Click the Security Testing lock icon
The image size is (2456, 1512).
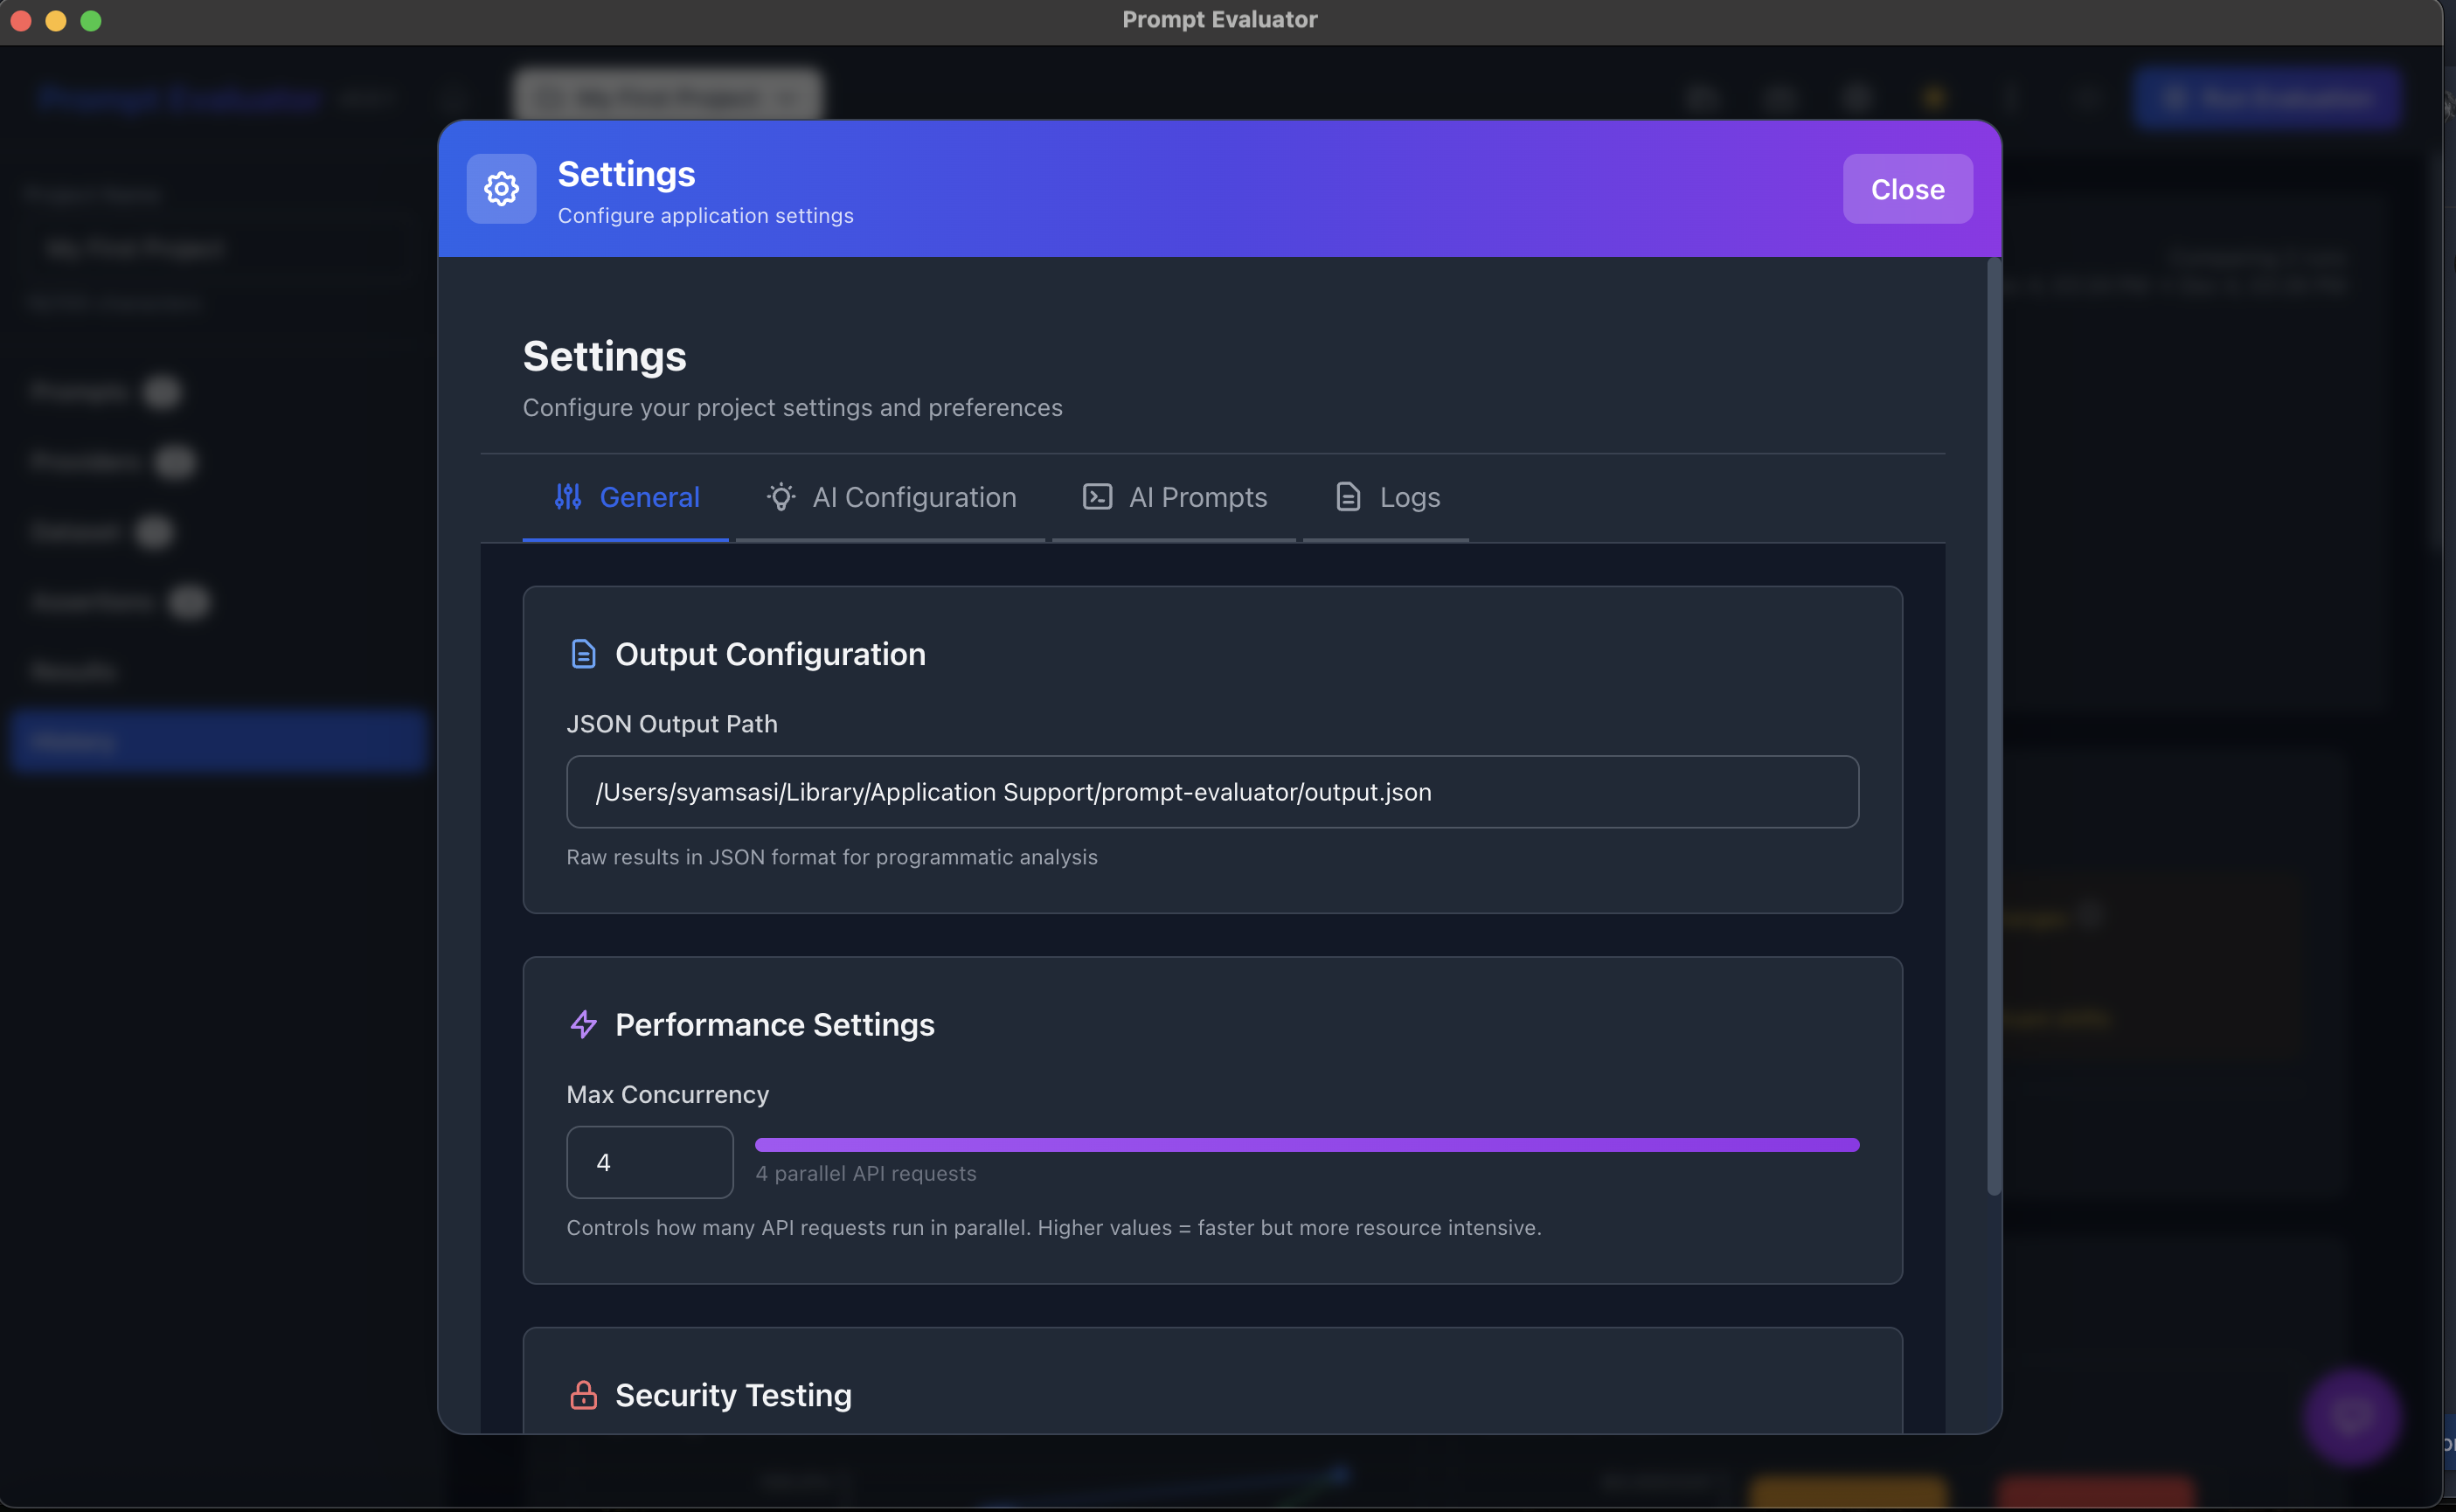click(x=583, y=1394)
